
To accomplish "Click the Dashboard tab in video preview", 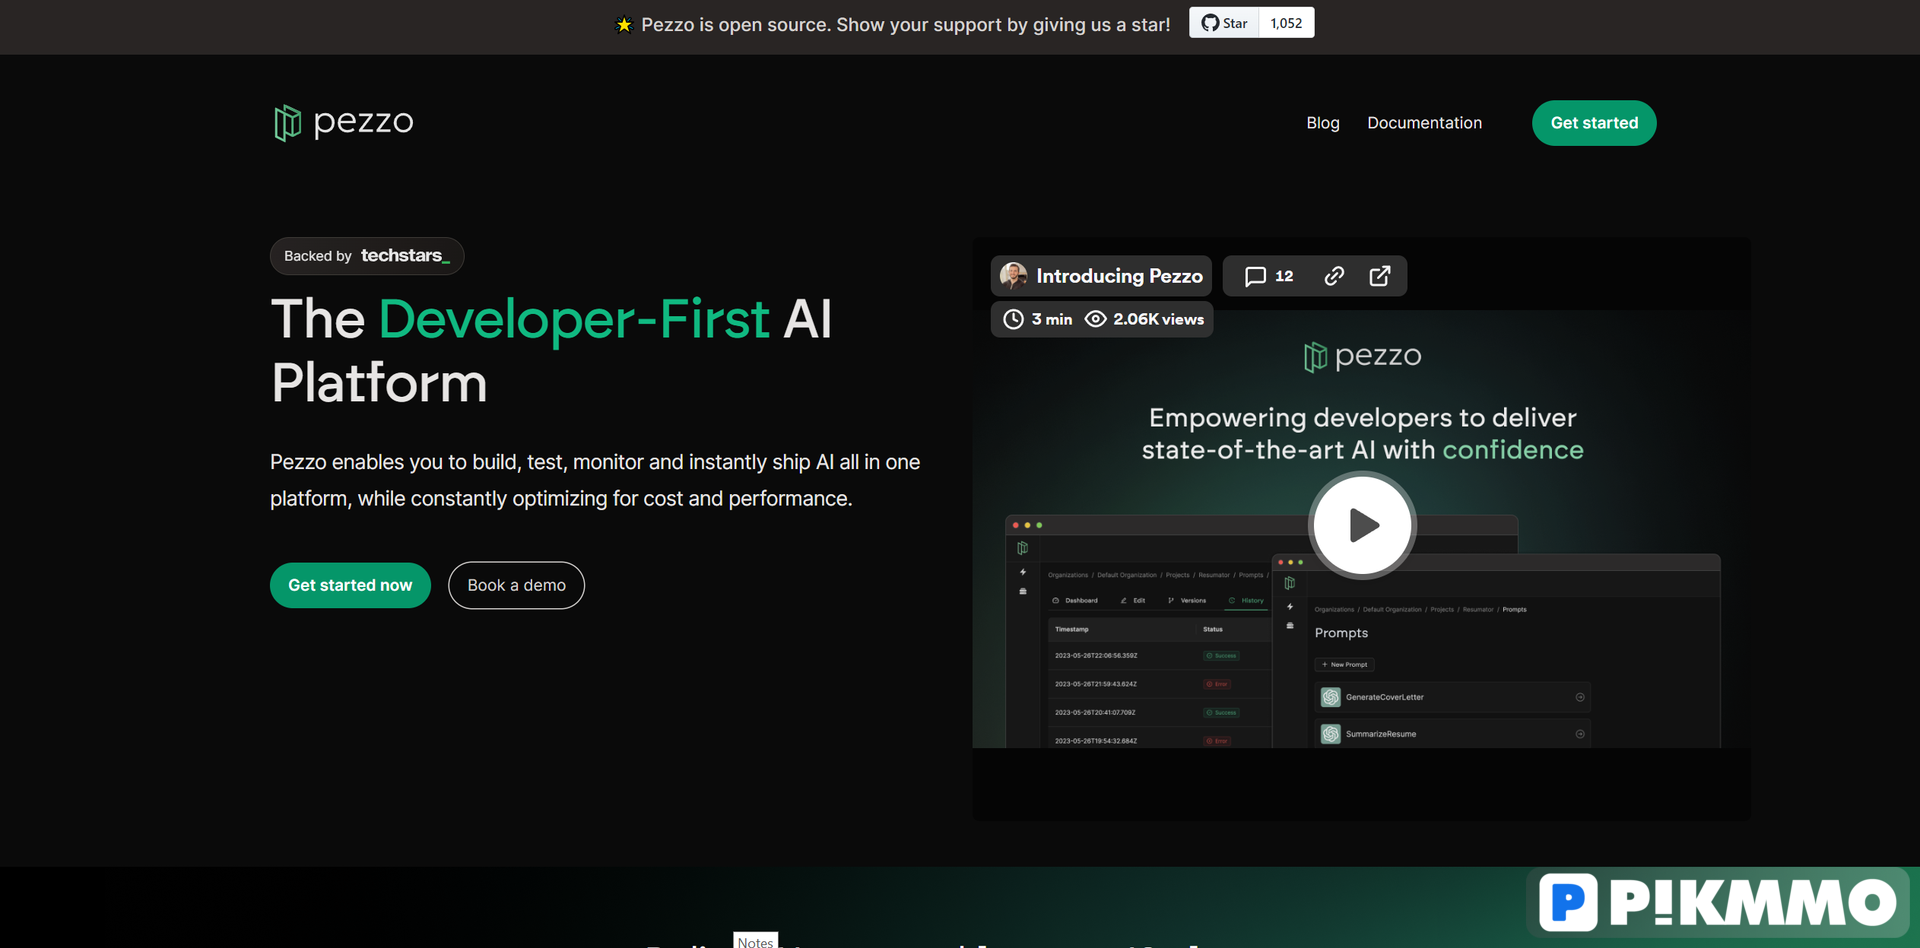I will pyautogui.click(x=1075, y=600).
